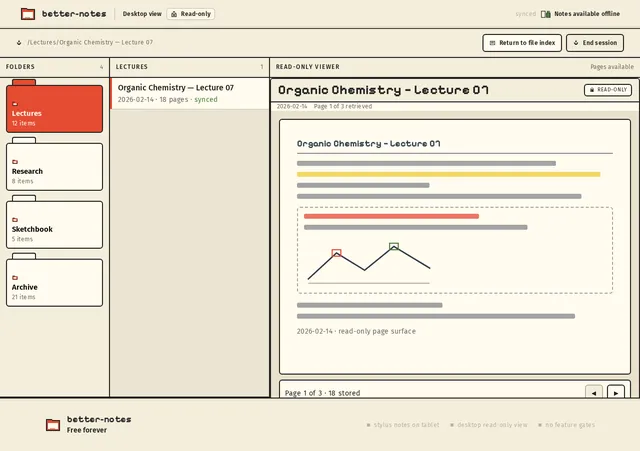
Task: Click the 2026-02-14 read-only page surface caption
Action: (x=356, y=331)
